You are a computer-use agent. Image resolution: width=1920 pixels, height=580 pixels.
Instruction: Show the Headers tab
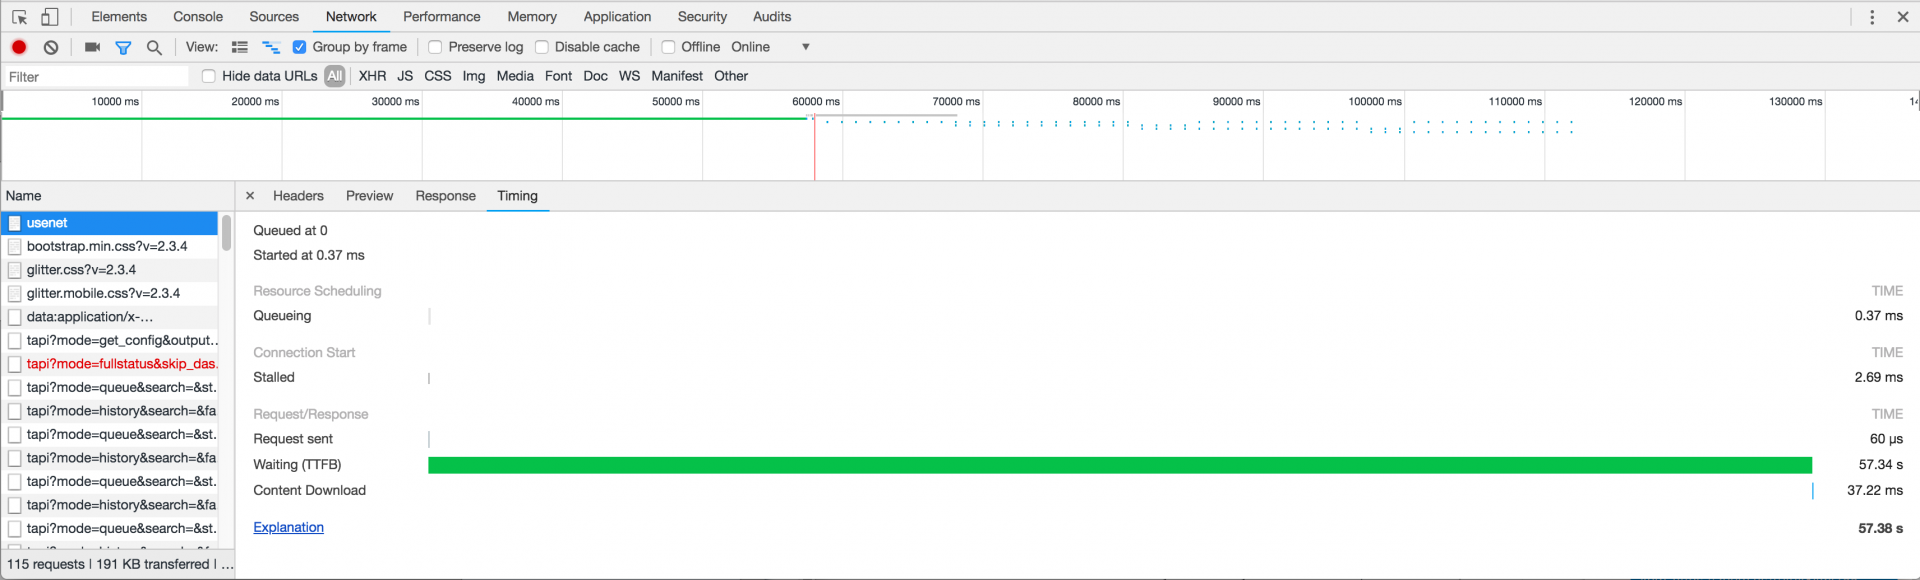298,196
